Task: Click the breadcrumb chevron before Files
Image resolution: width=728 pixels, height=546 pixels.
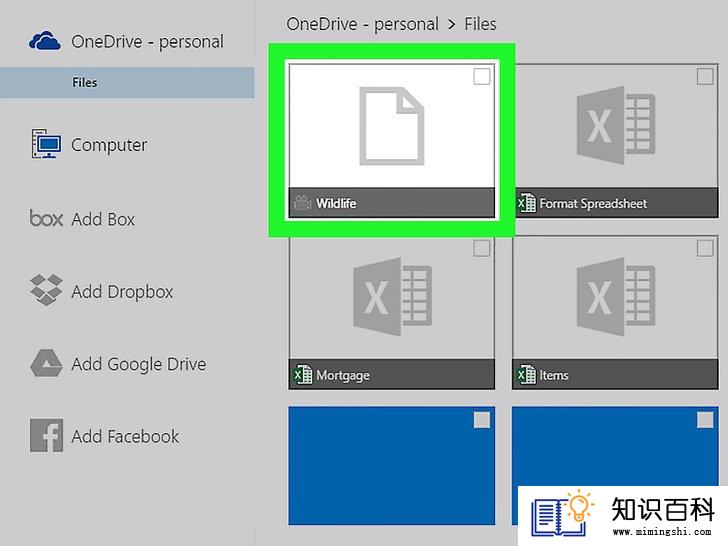Action: coord(451,25)
